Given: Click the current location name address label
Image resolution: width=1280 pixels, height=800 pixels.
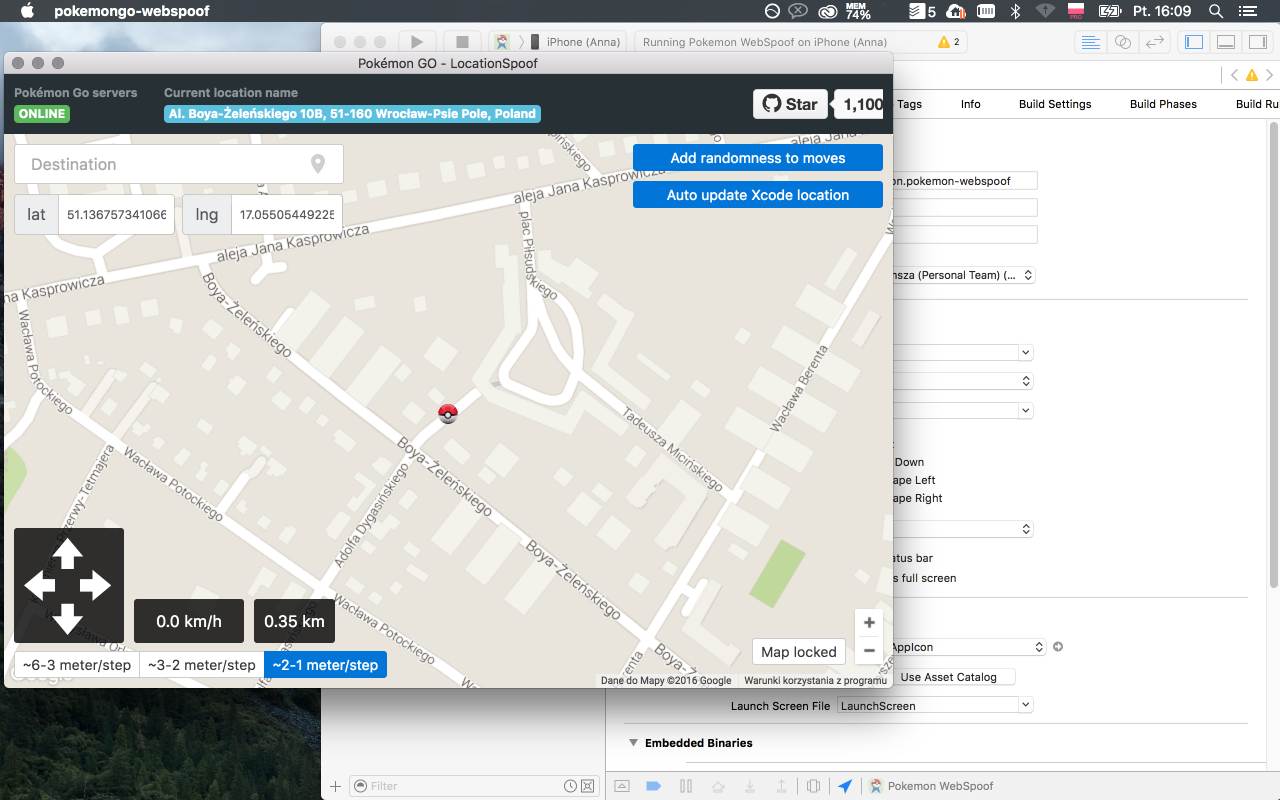Looking at the screenshot, I should click(352, 114).
